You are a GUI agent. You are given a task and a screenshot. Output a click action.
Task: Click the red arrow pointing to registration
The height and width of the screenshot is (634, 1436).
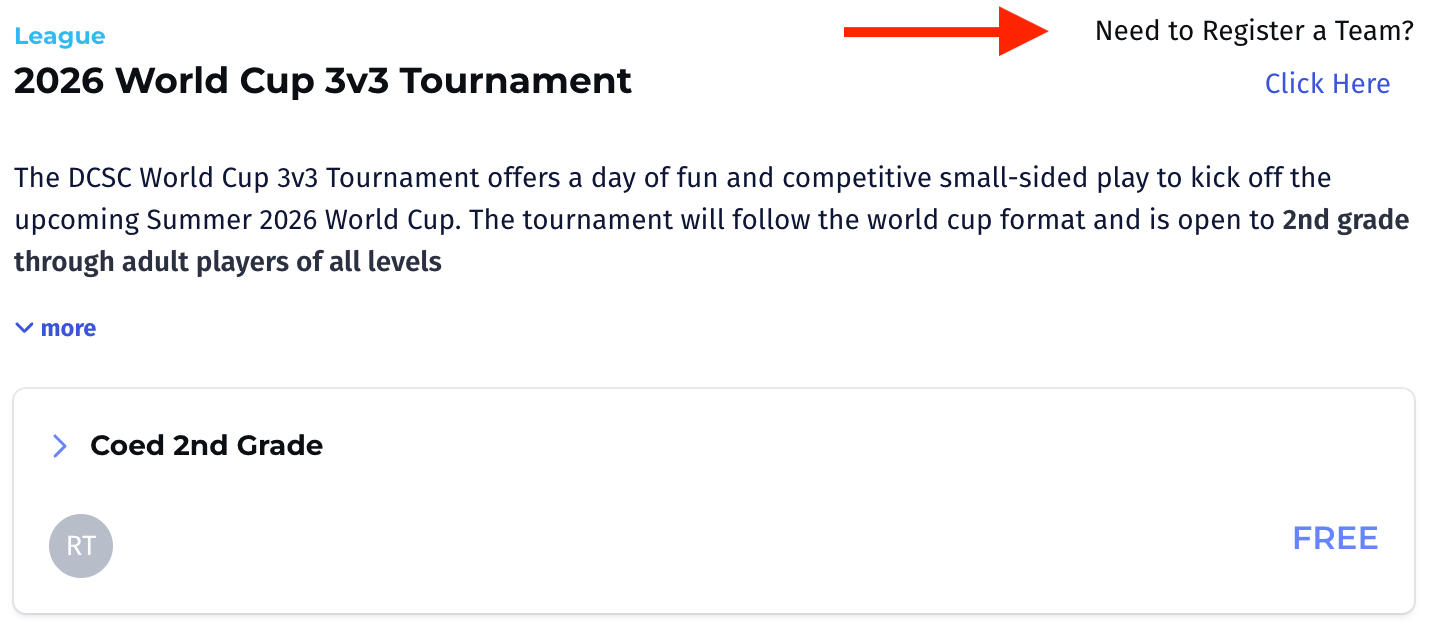[945, 32]
